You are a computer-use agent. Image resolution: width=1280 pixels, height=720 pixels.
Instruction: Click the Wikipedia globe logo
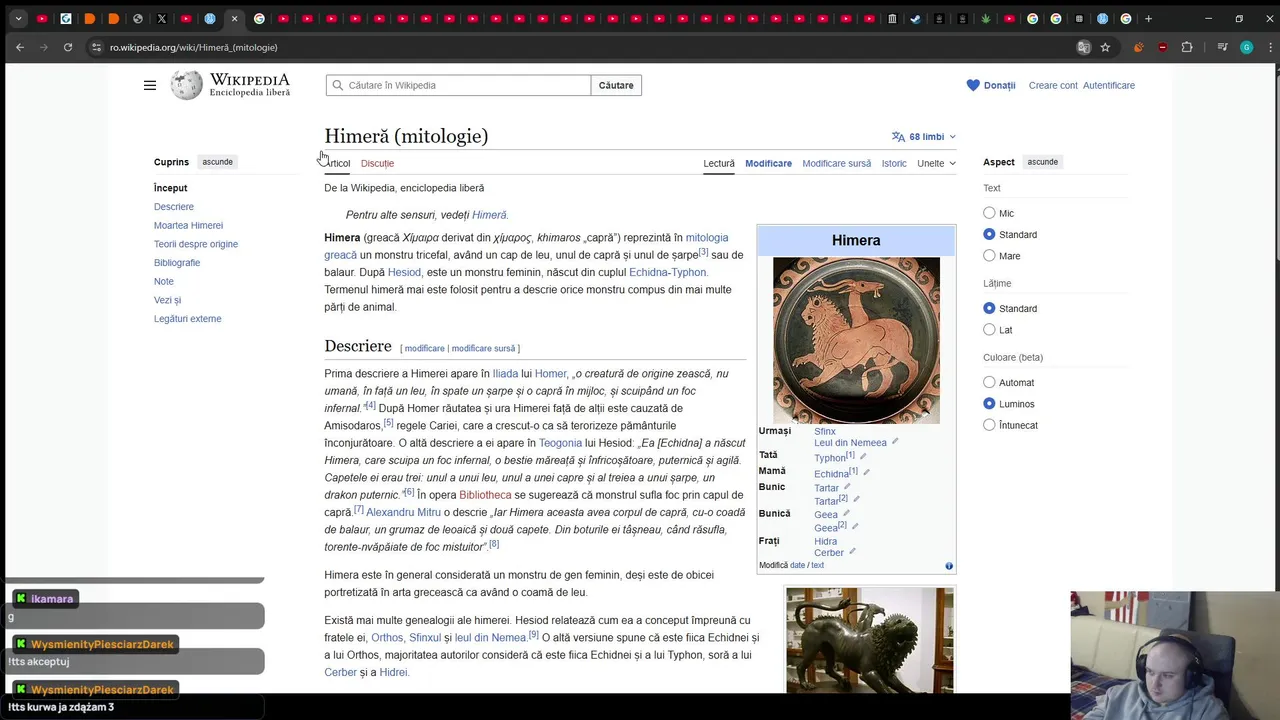click(186, 85)
